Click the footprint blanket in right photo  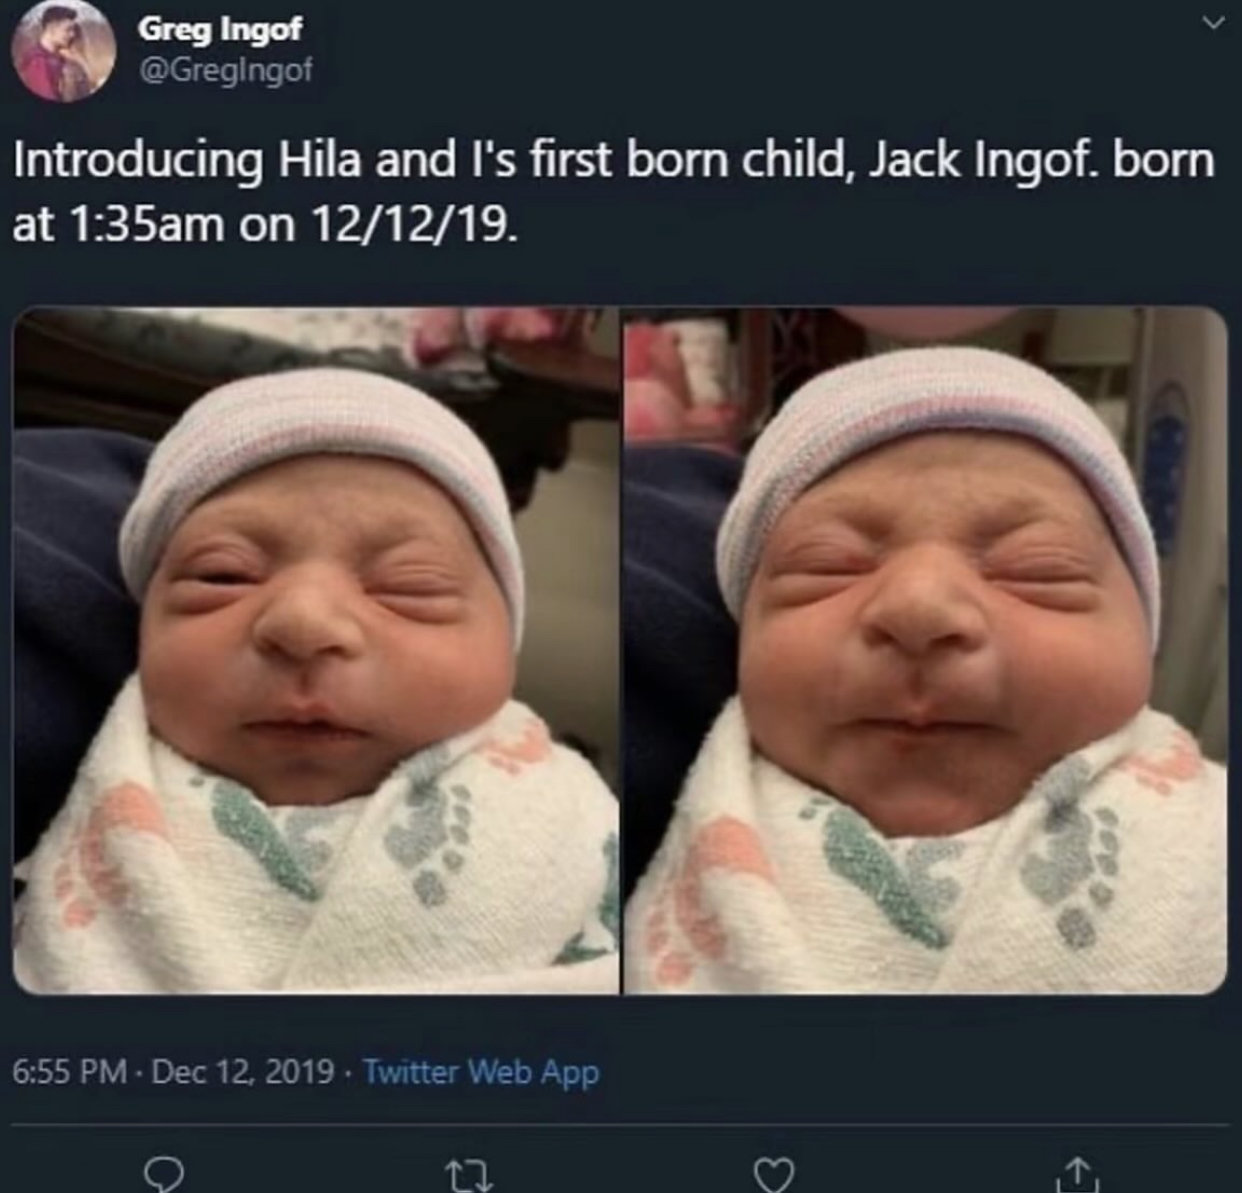925,870
